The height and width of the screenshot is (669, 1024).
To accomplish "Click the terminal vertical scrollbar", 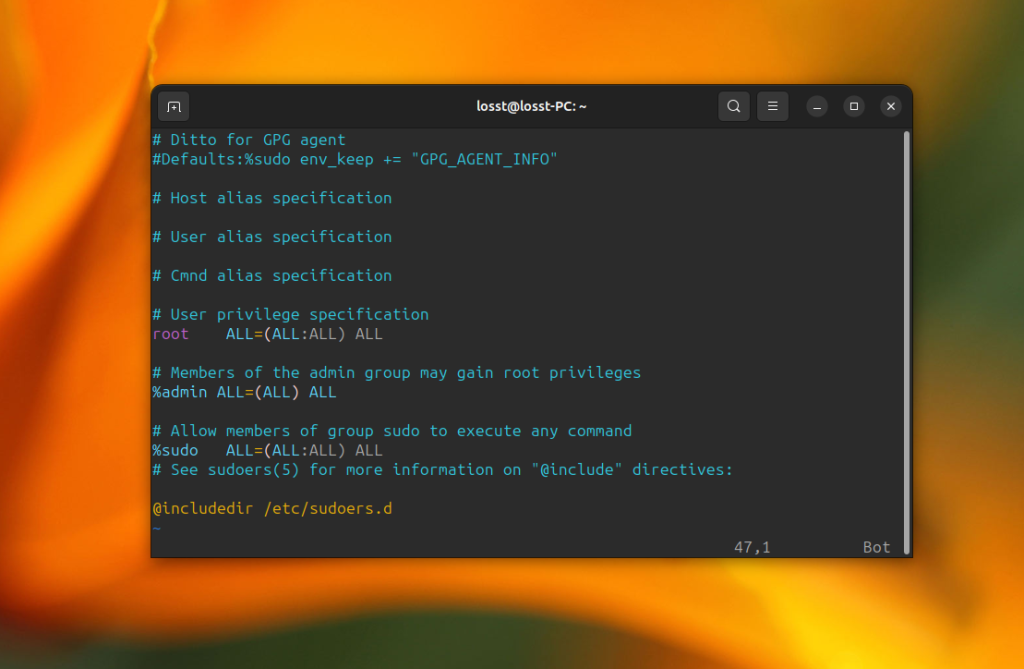I will pos(906,342).
